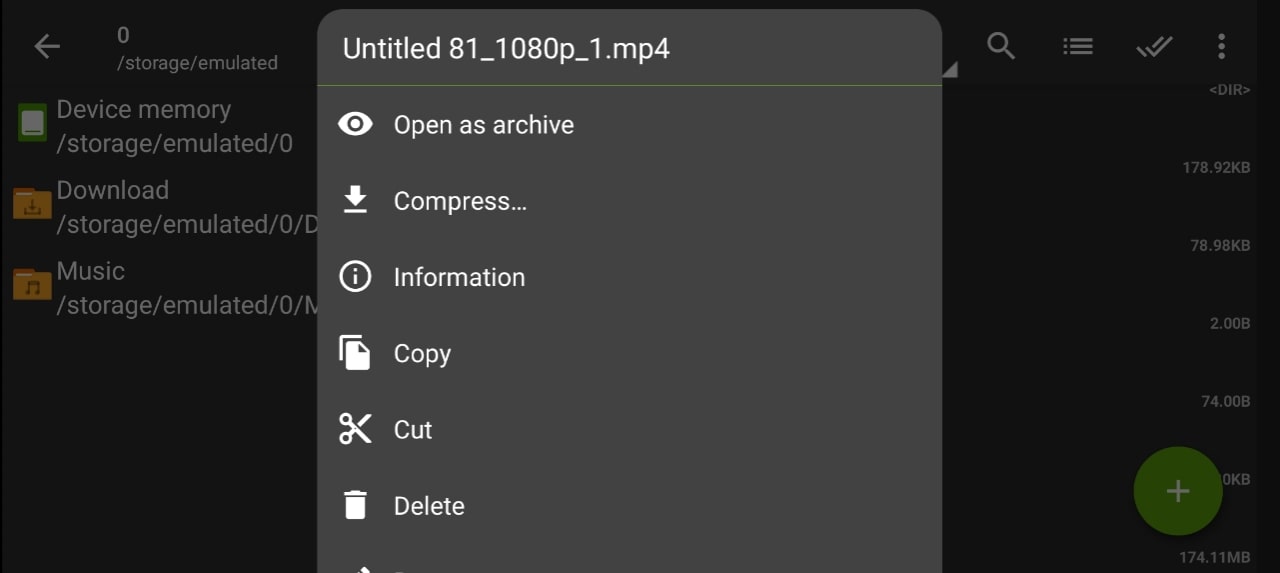Screen dimensions: 1280x573
Task: Click the Copy pages icon
Action: tap(355, 353)
